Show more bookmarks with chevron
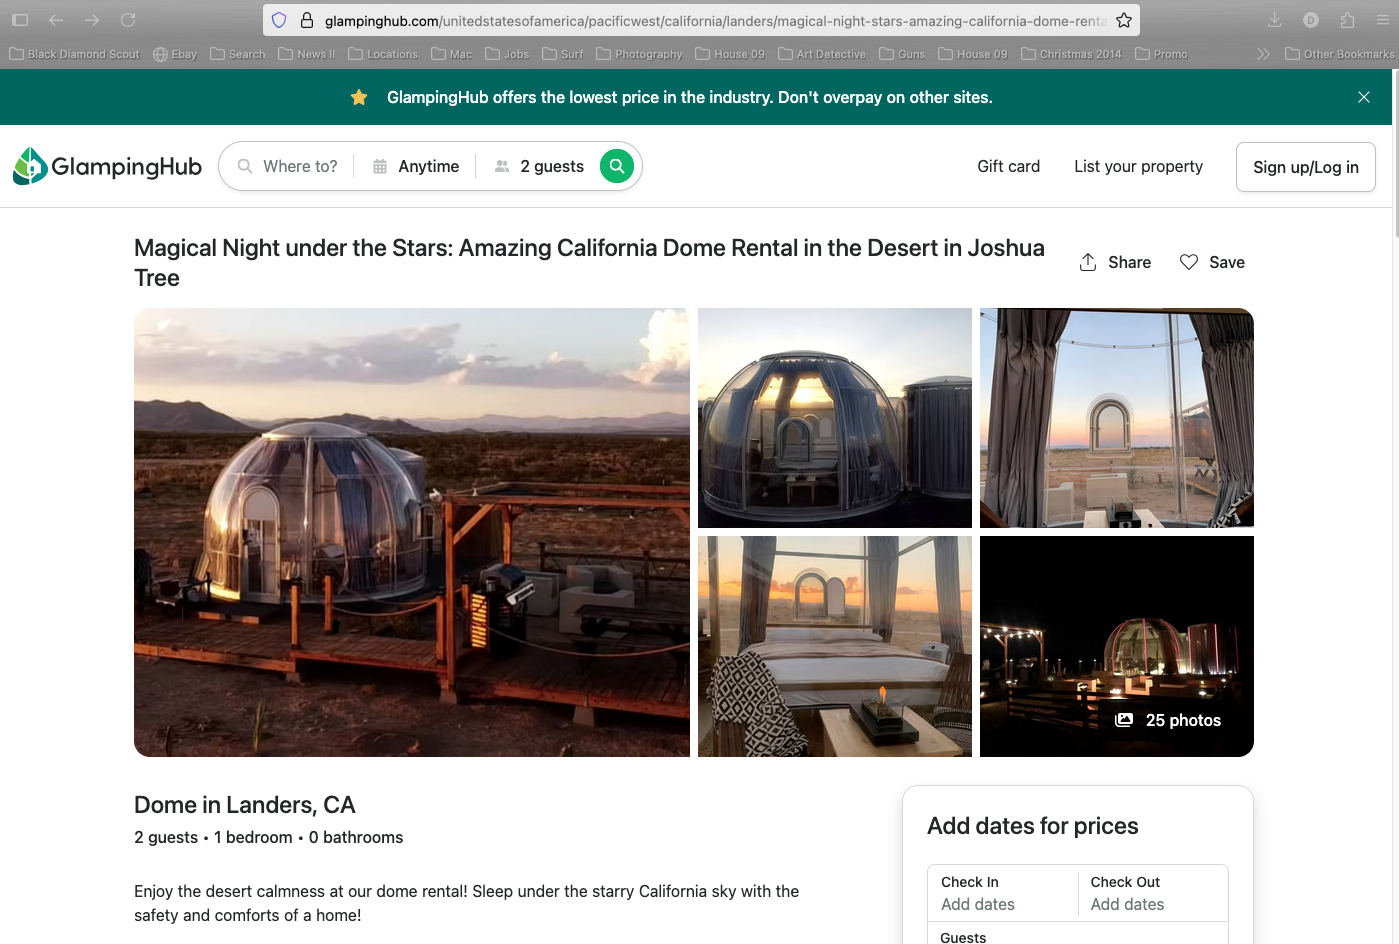This screenshot has height=944, width=1399. coord(1263,54)
